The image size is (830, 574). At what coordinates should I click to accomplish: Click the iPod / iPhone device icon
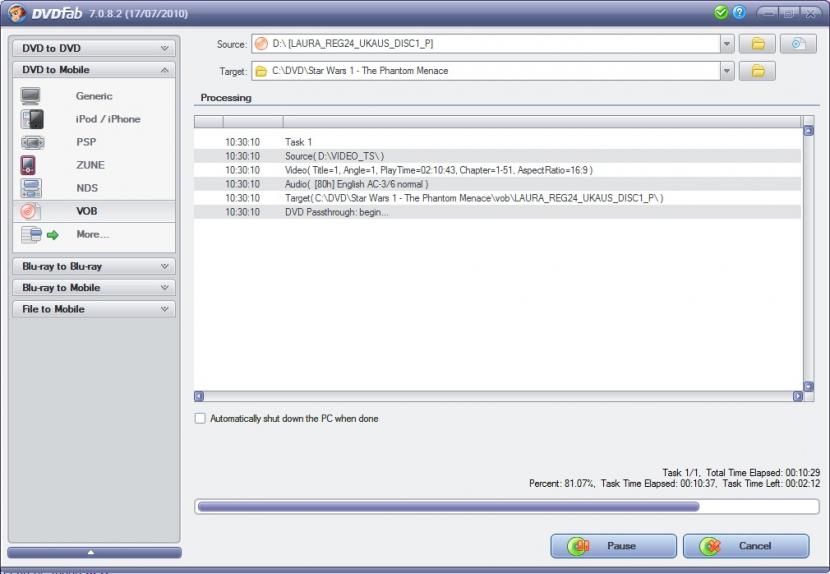32,119
